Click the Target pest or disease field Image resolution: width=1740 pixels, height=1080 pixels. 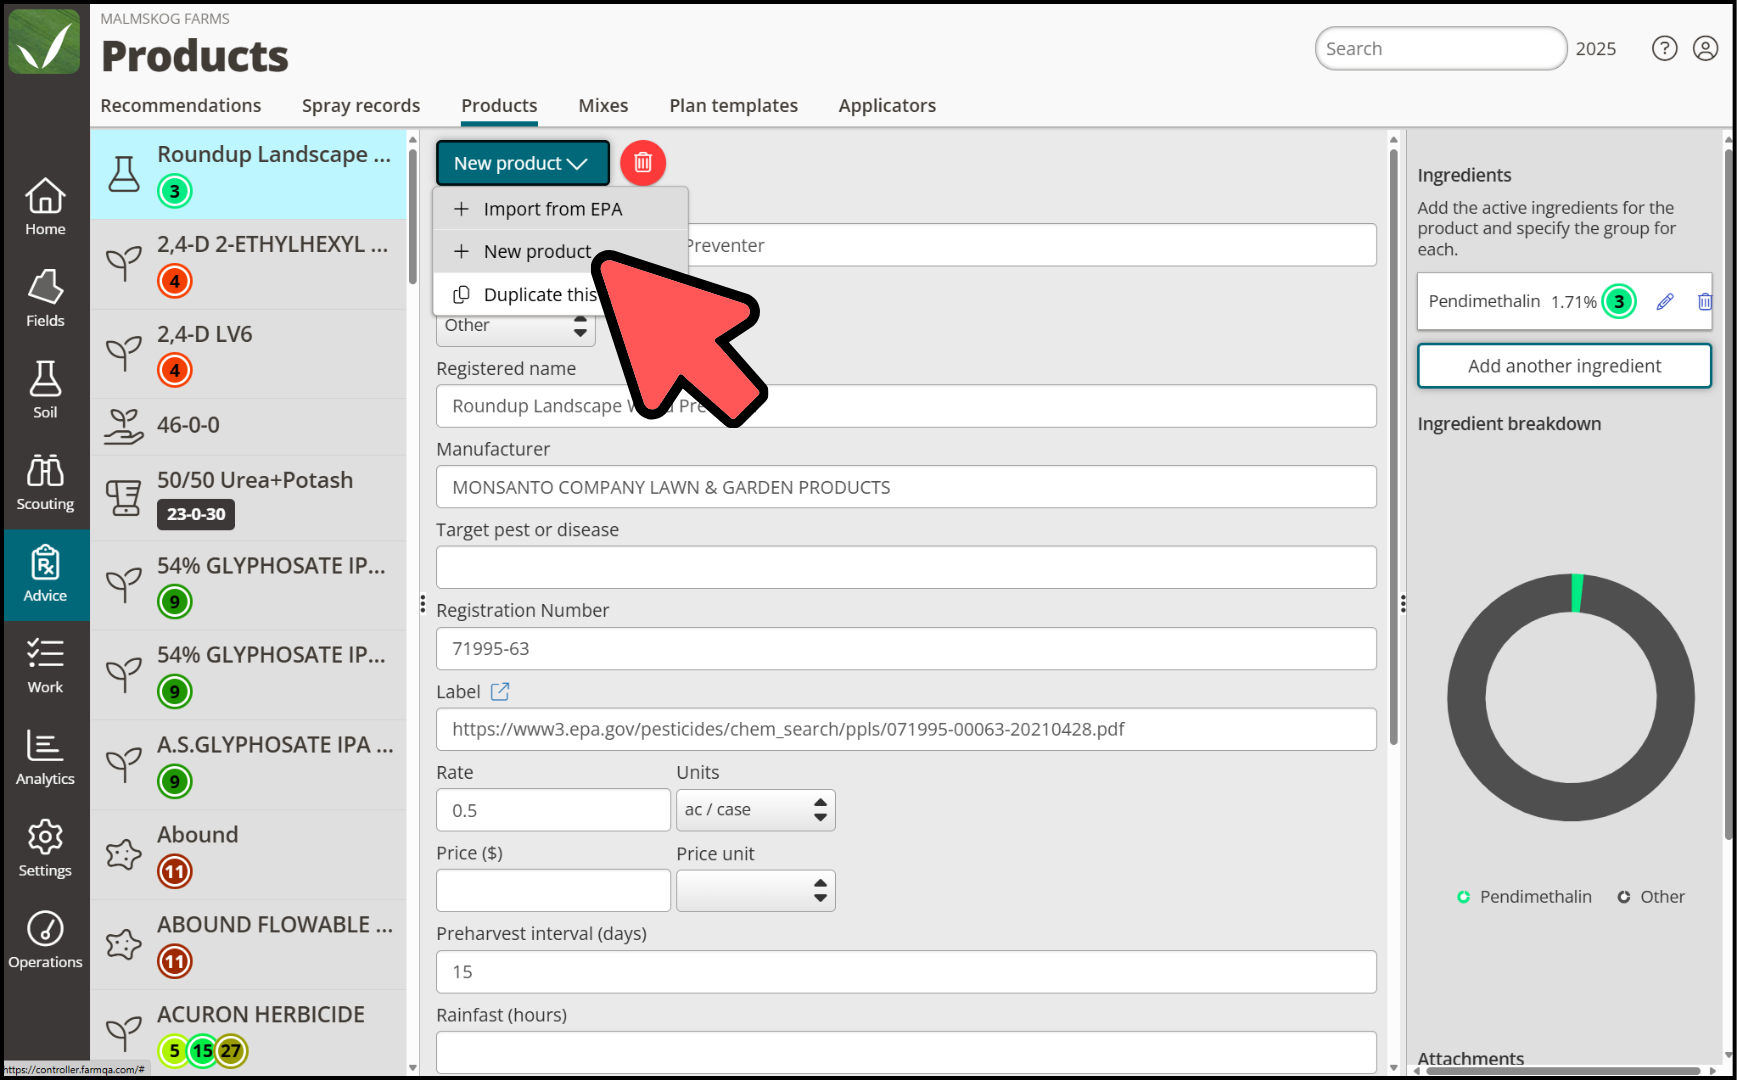[x=906, y=568]
